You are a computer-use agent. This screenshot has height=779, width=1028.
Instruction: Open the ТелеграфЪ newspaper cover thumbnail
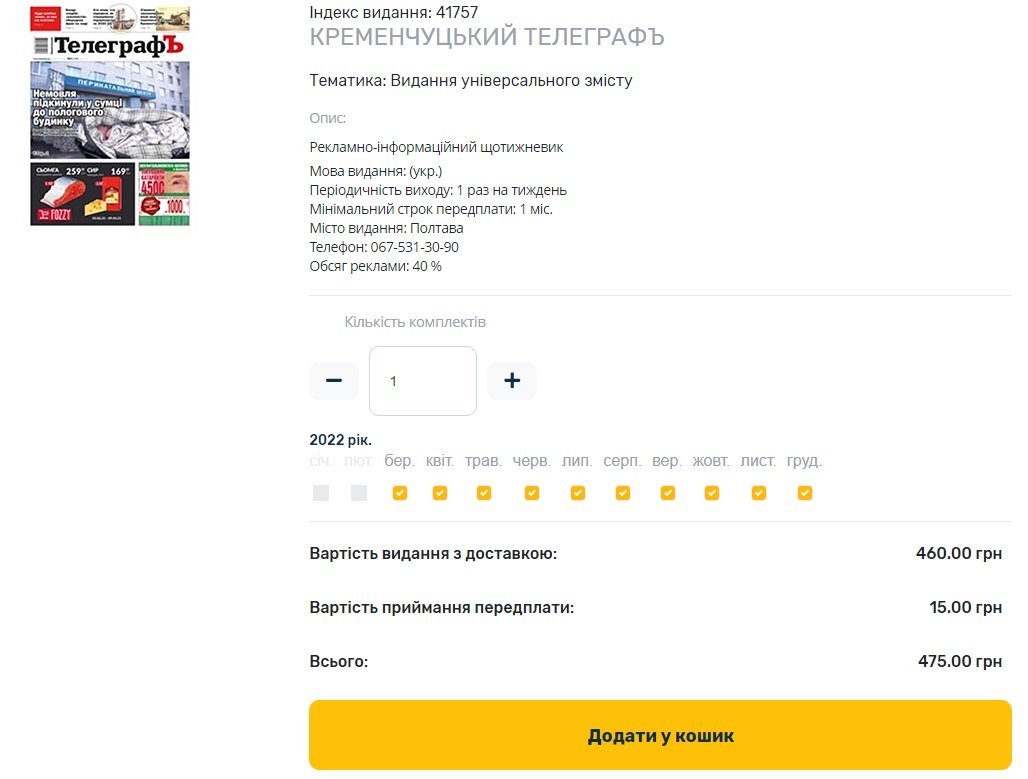110,116
